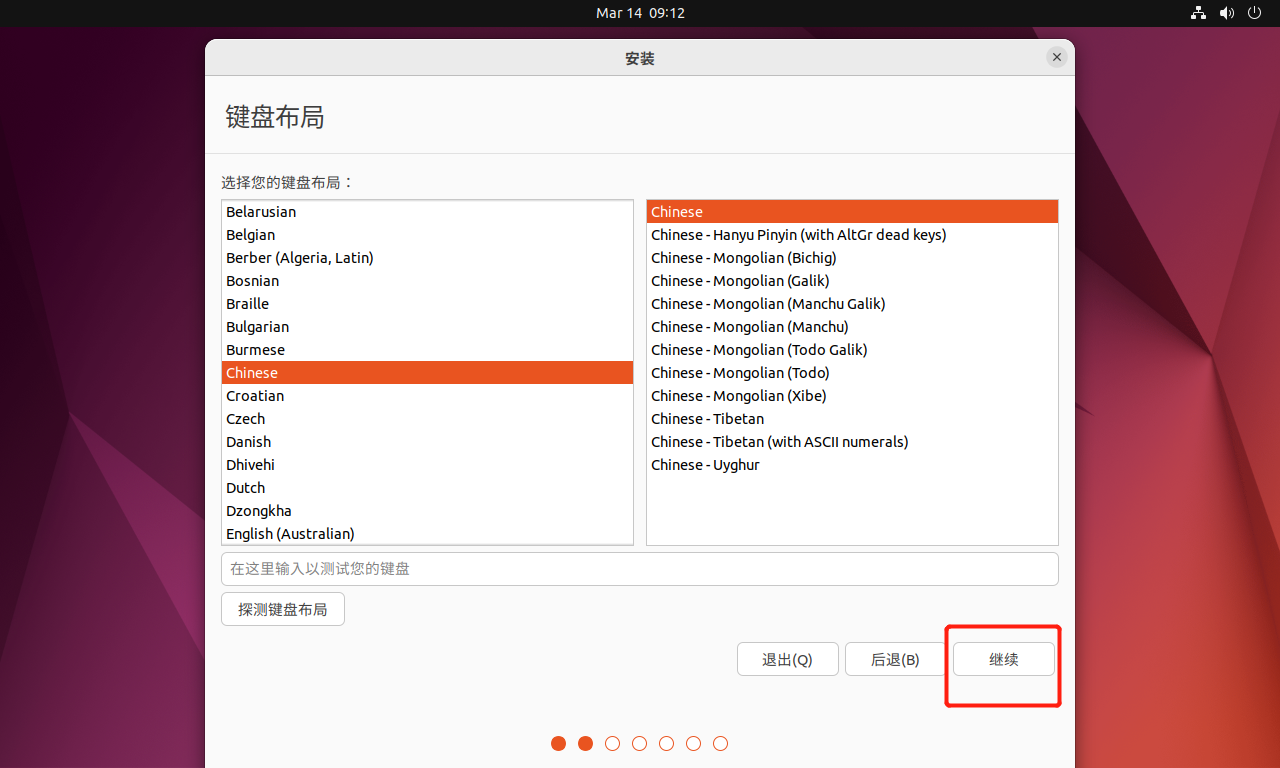
Task: Select Chinese - Mongolian (Todo Galik) variant
Action: point(852,350)
